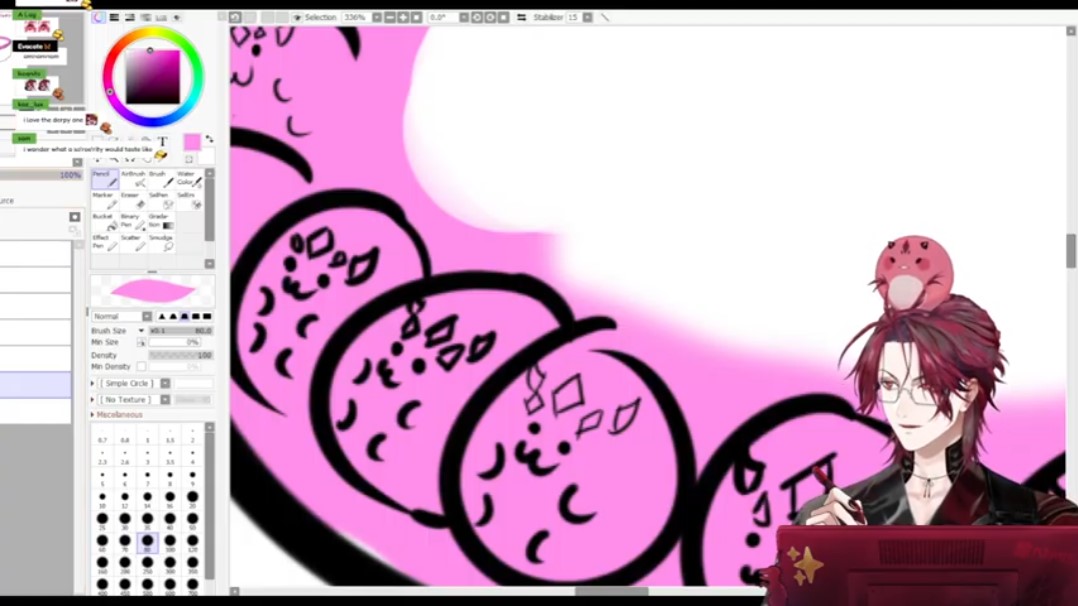Select the SelEraser tool

tap(190, 200)
